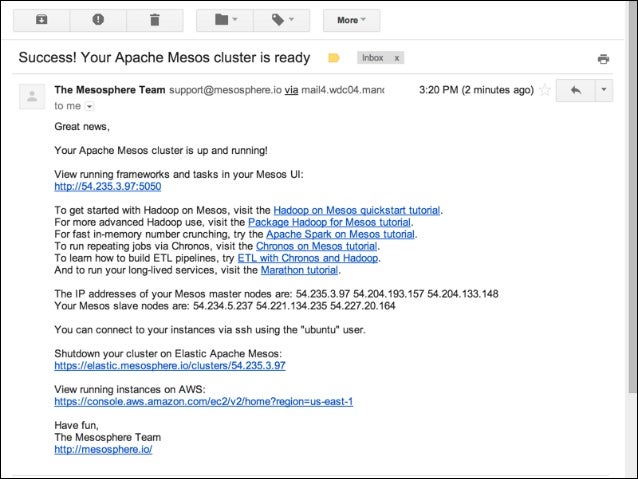Delete the email using the trash icon

click(x=155, y=20)
